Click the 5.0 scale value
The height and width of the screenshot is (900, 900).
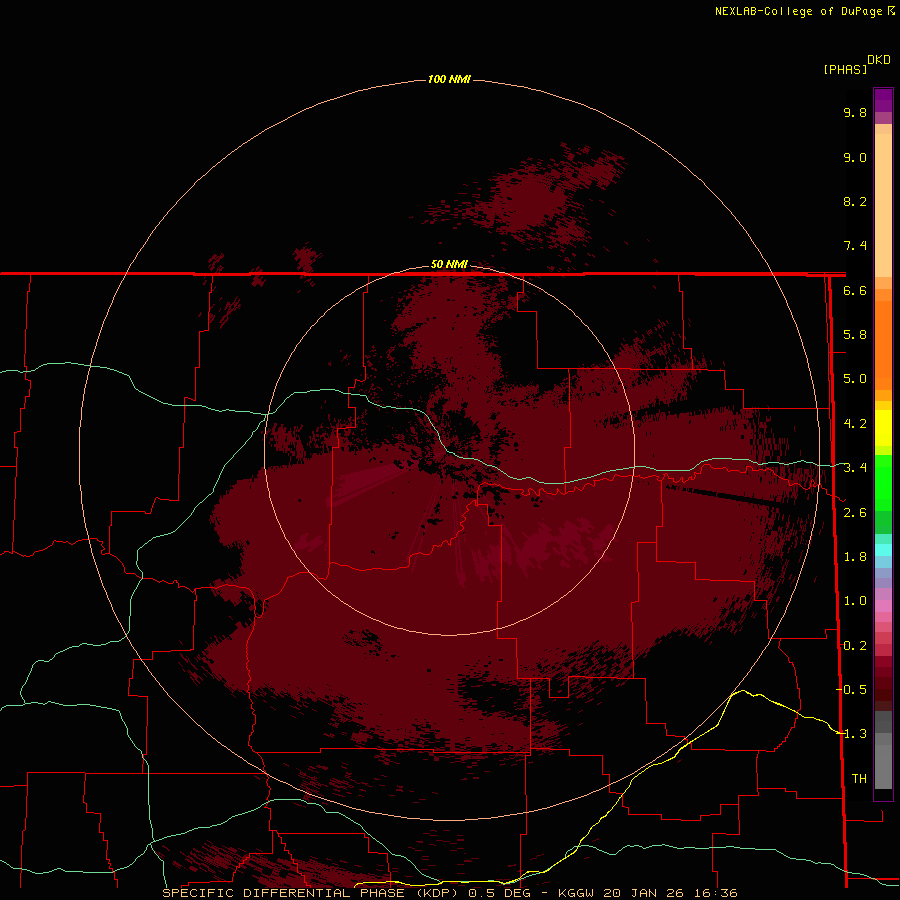(x=855, y=379)
